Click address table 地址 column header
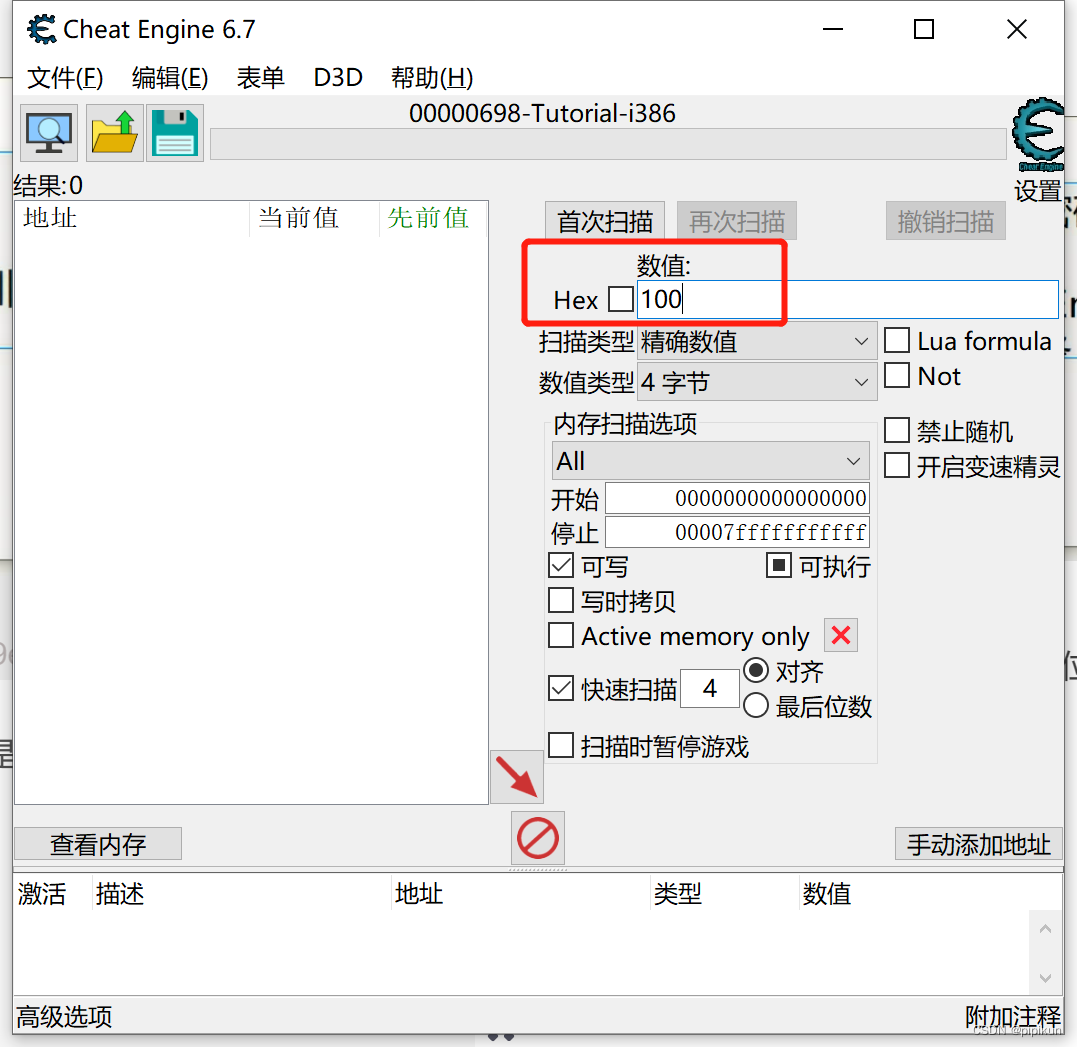1077x1047 pixels. coord(520,893)
